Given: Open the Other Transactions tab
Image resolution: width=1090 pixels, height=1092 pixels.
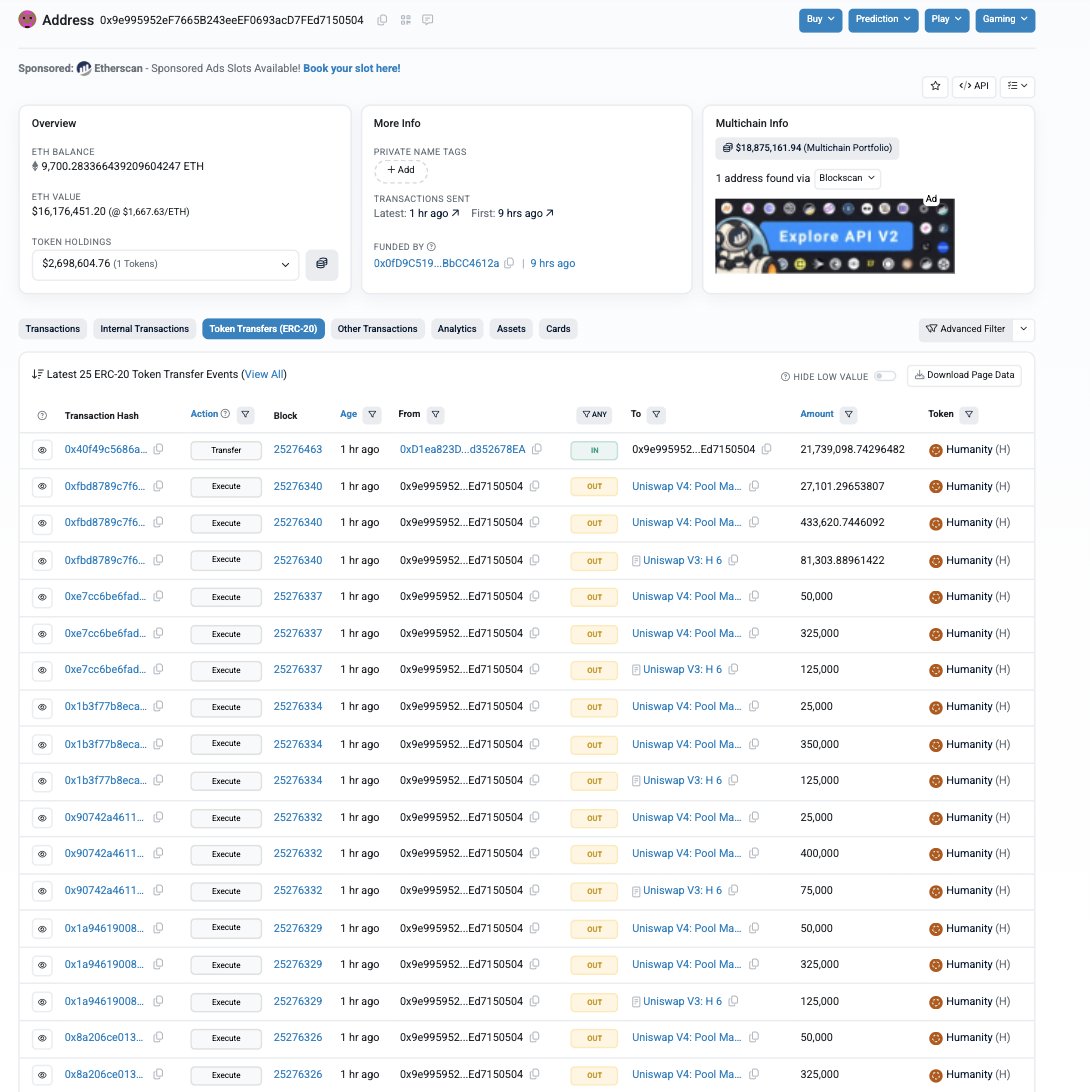Looking at the screenshot, I should 377,329.
